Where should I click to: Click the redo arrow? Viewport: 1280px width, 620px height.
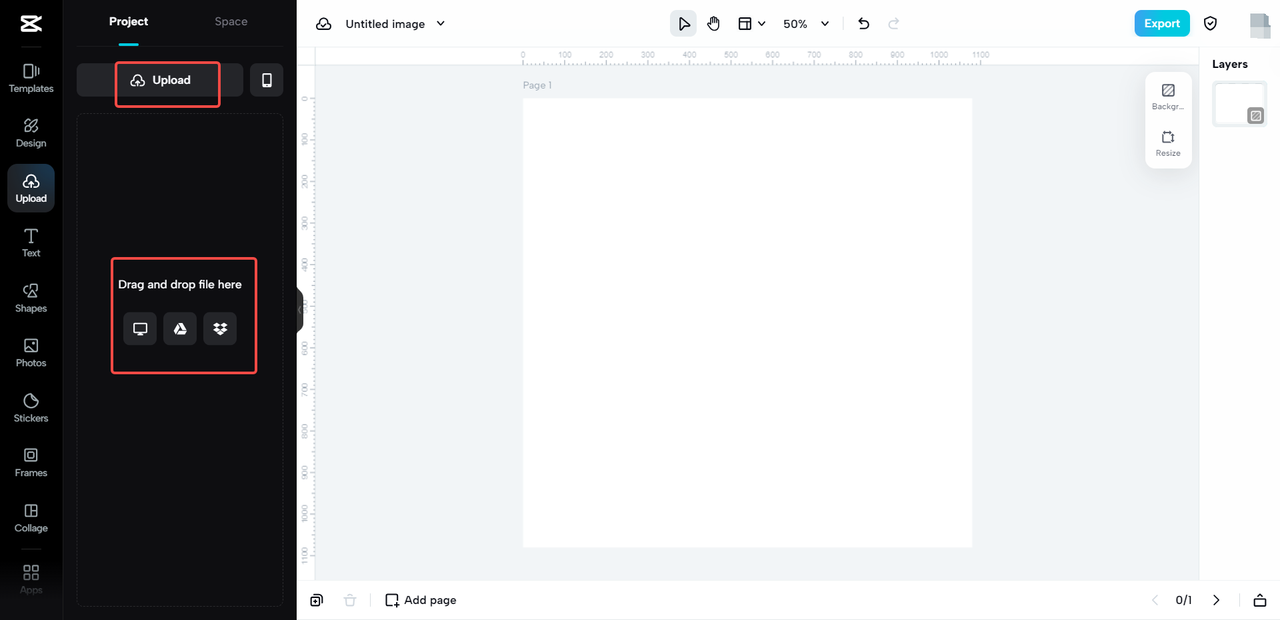(x=894, y=24)
